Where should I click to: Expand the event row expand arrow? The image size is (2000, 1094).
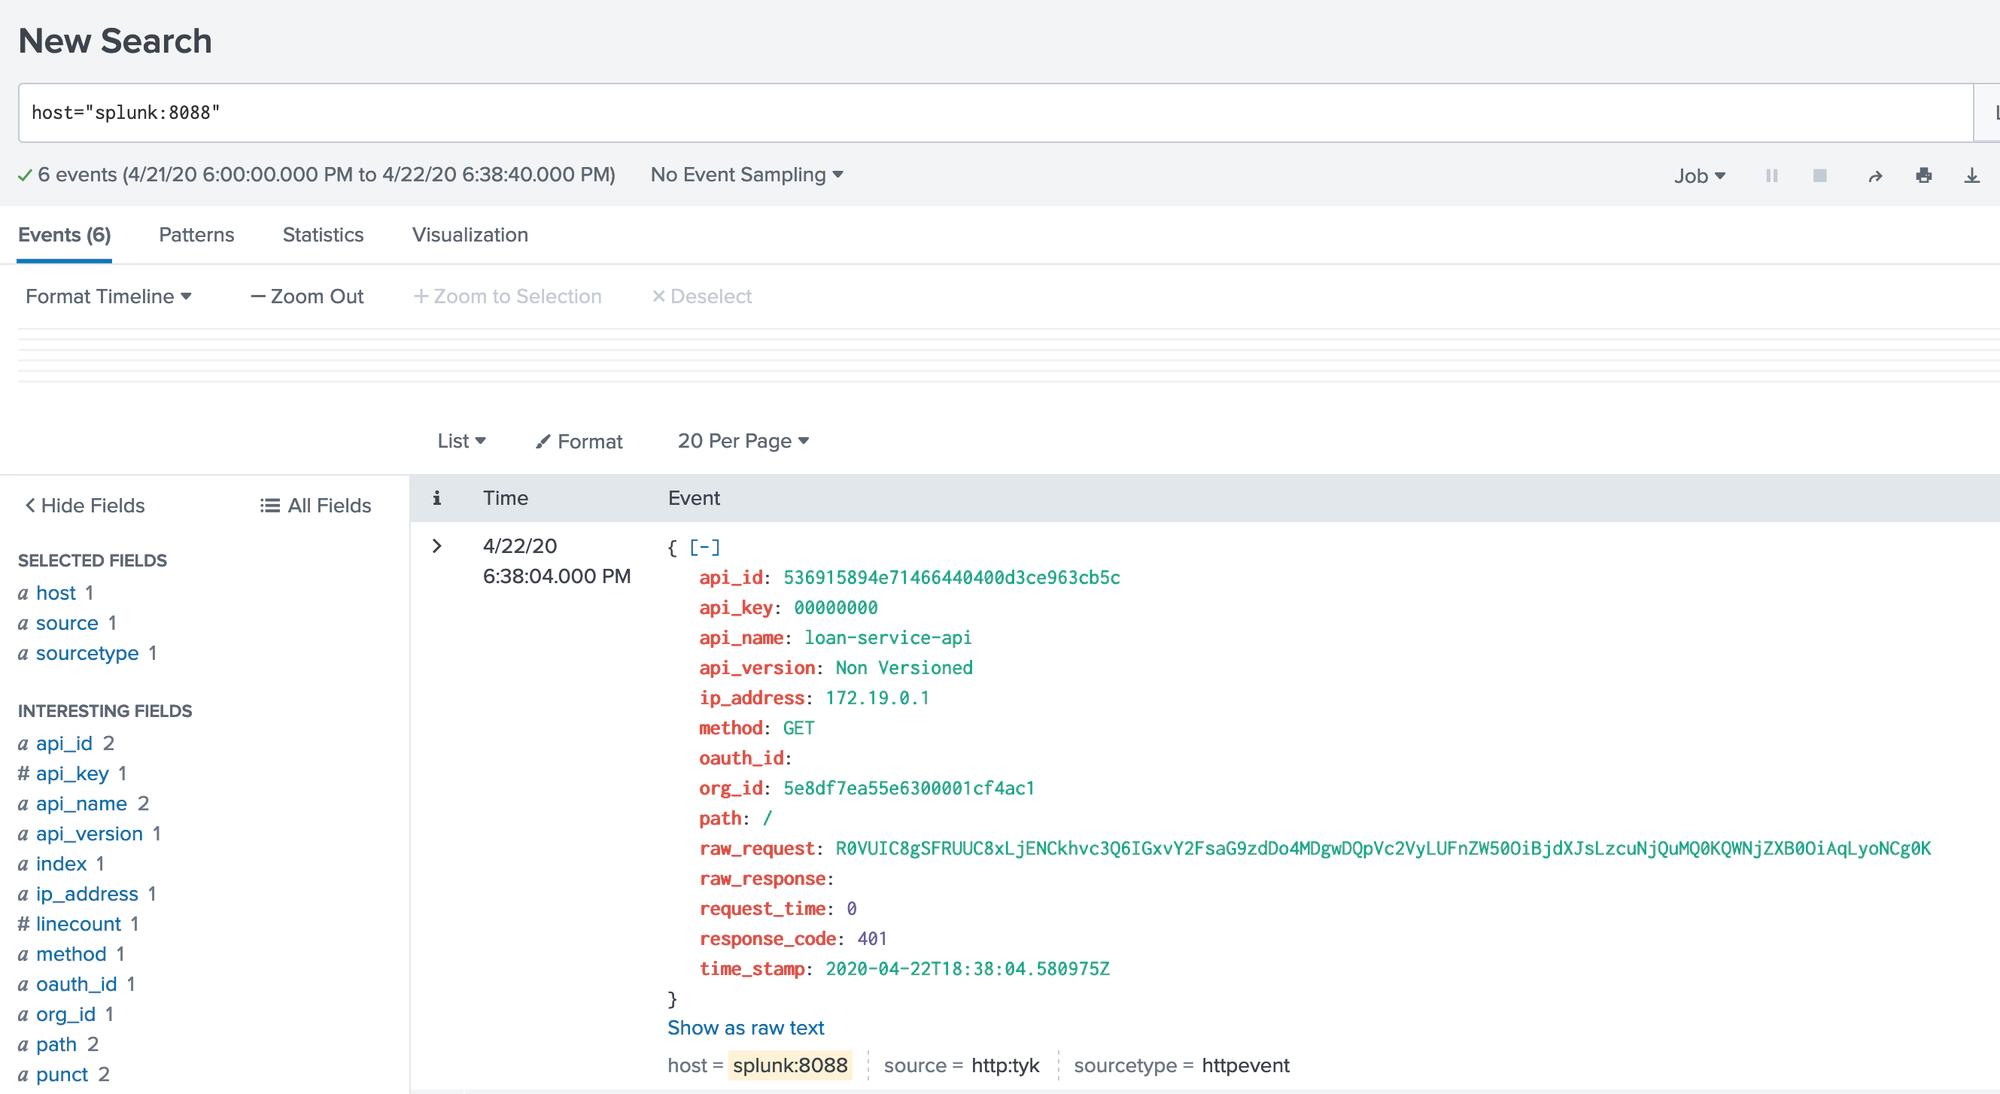pos(436,546)
